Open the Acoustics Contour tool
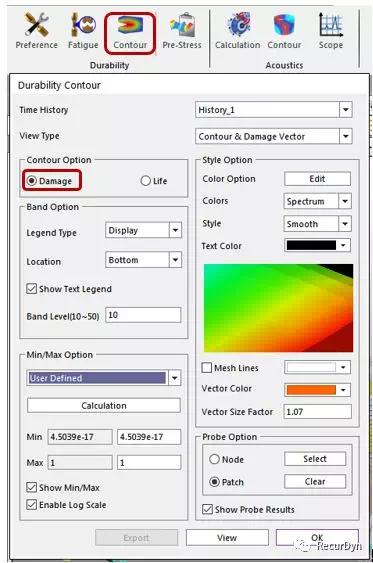This screenshot has width=373, height=563. pos(284,31)
